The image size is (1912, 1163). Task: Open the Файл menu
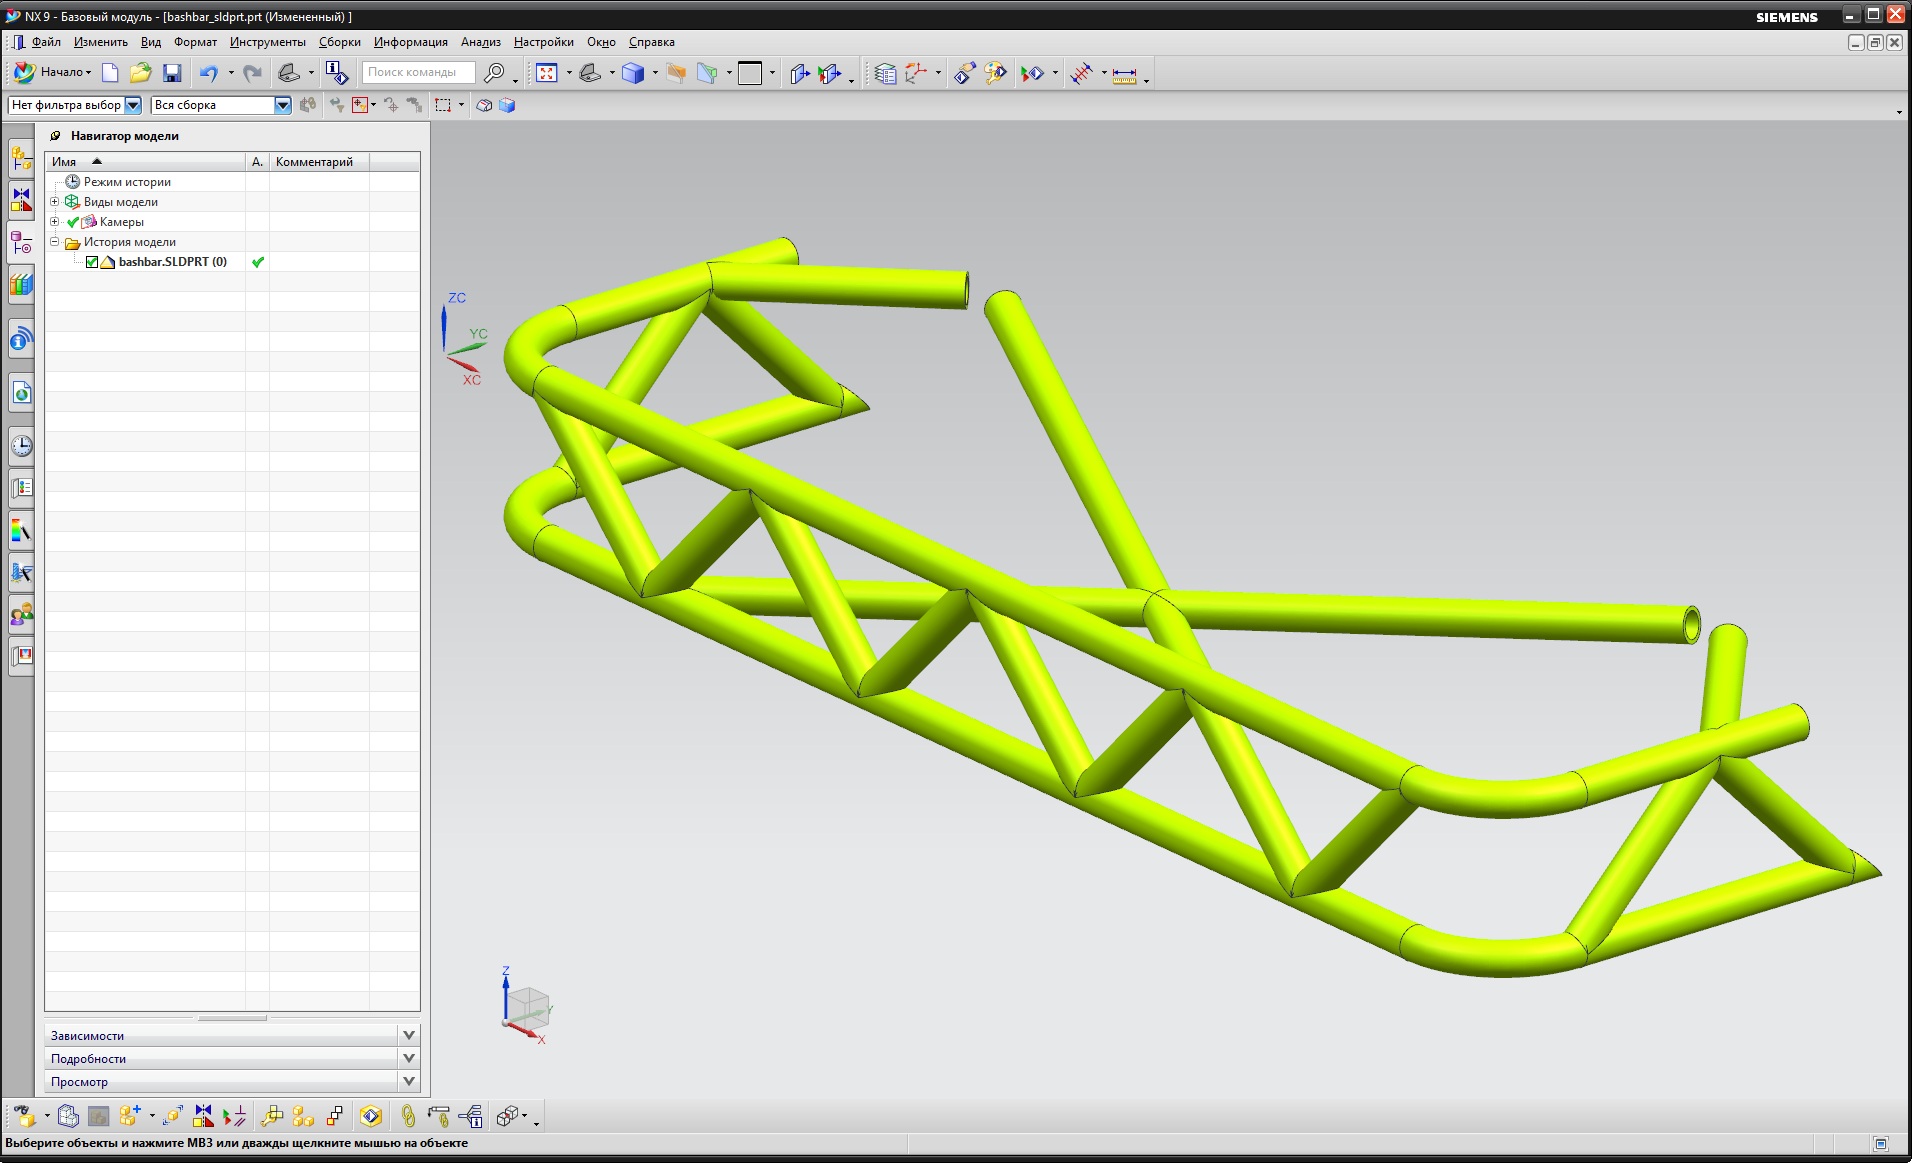click(x=46, y=42)
